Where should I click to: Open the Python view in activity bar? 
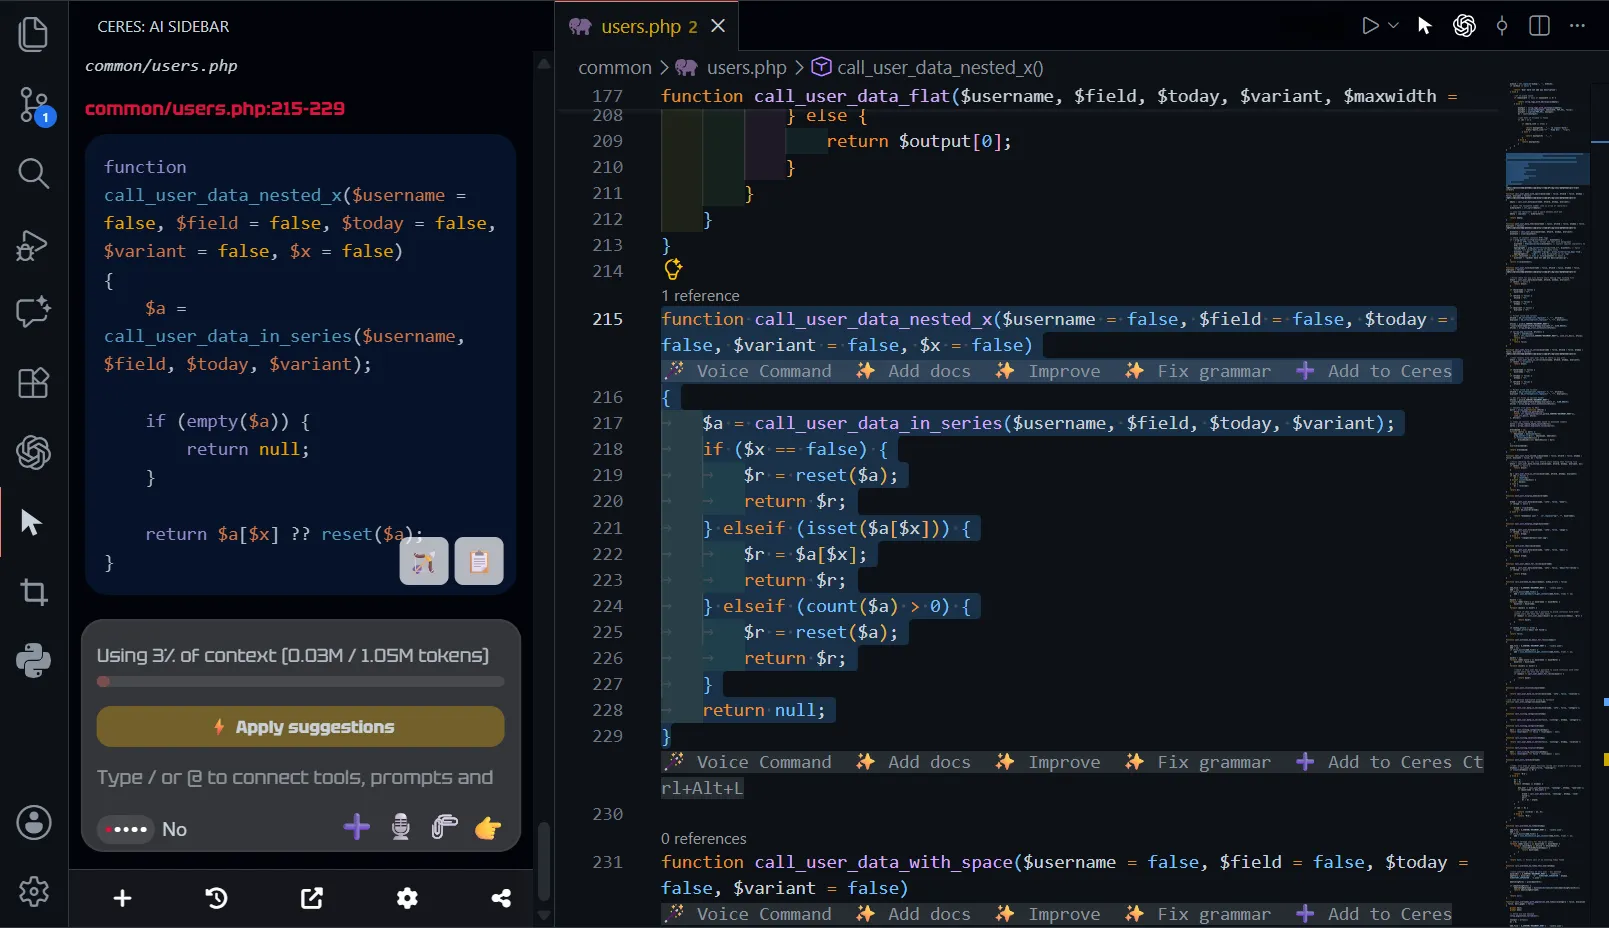34,661
